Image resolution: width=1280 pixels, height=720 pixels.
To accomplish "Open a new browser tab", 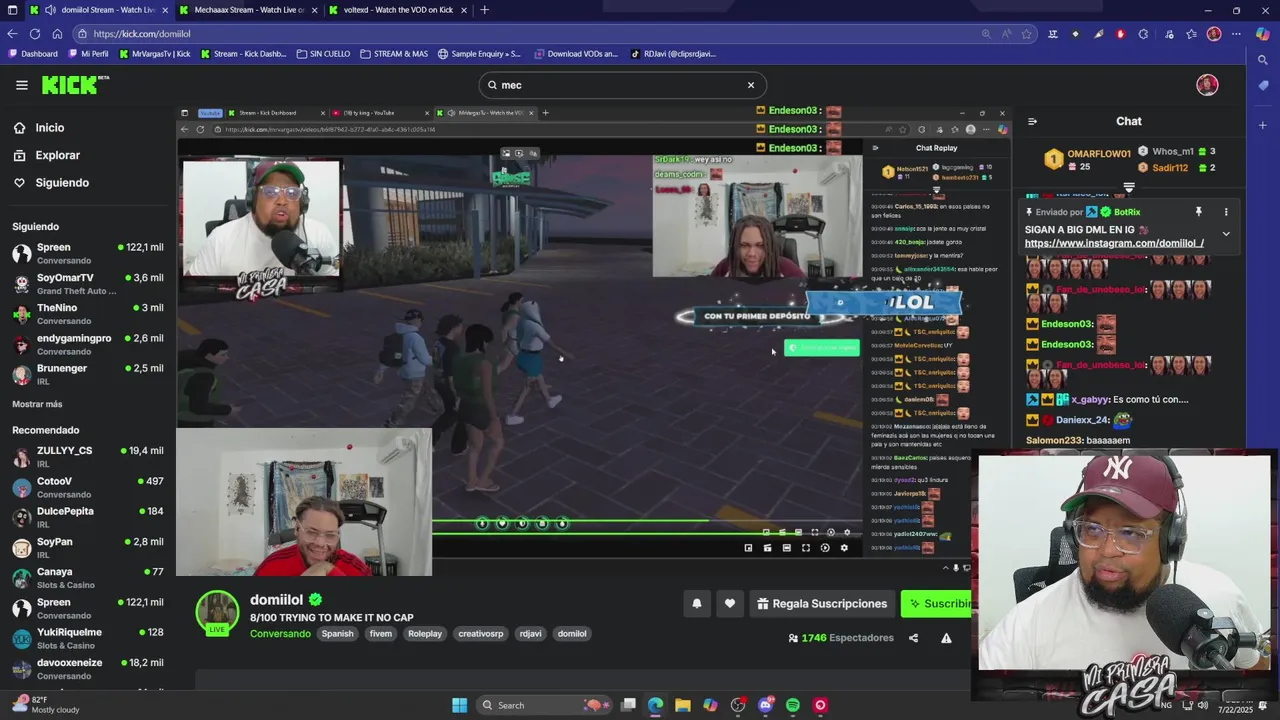I will pyautogui.click(x=484, y=10).
